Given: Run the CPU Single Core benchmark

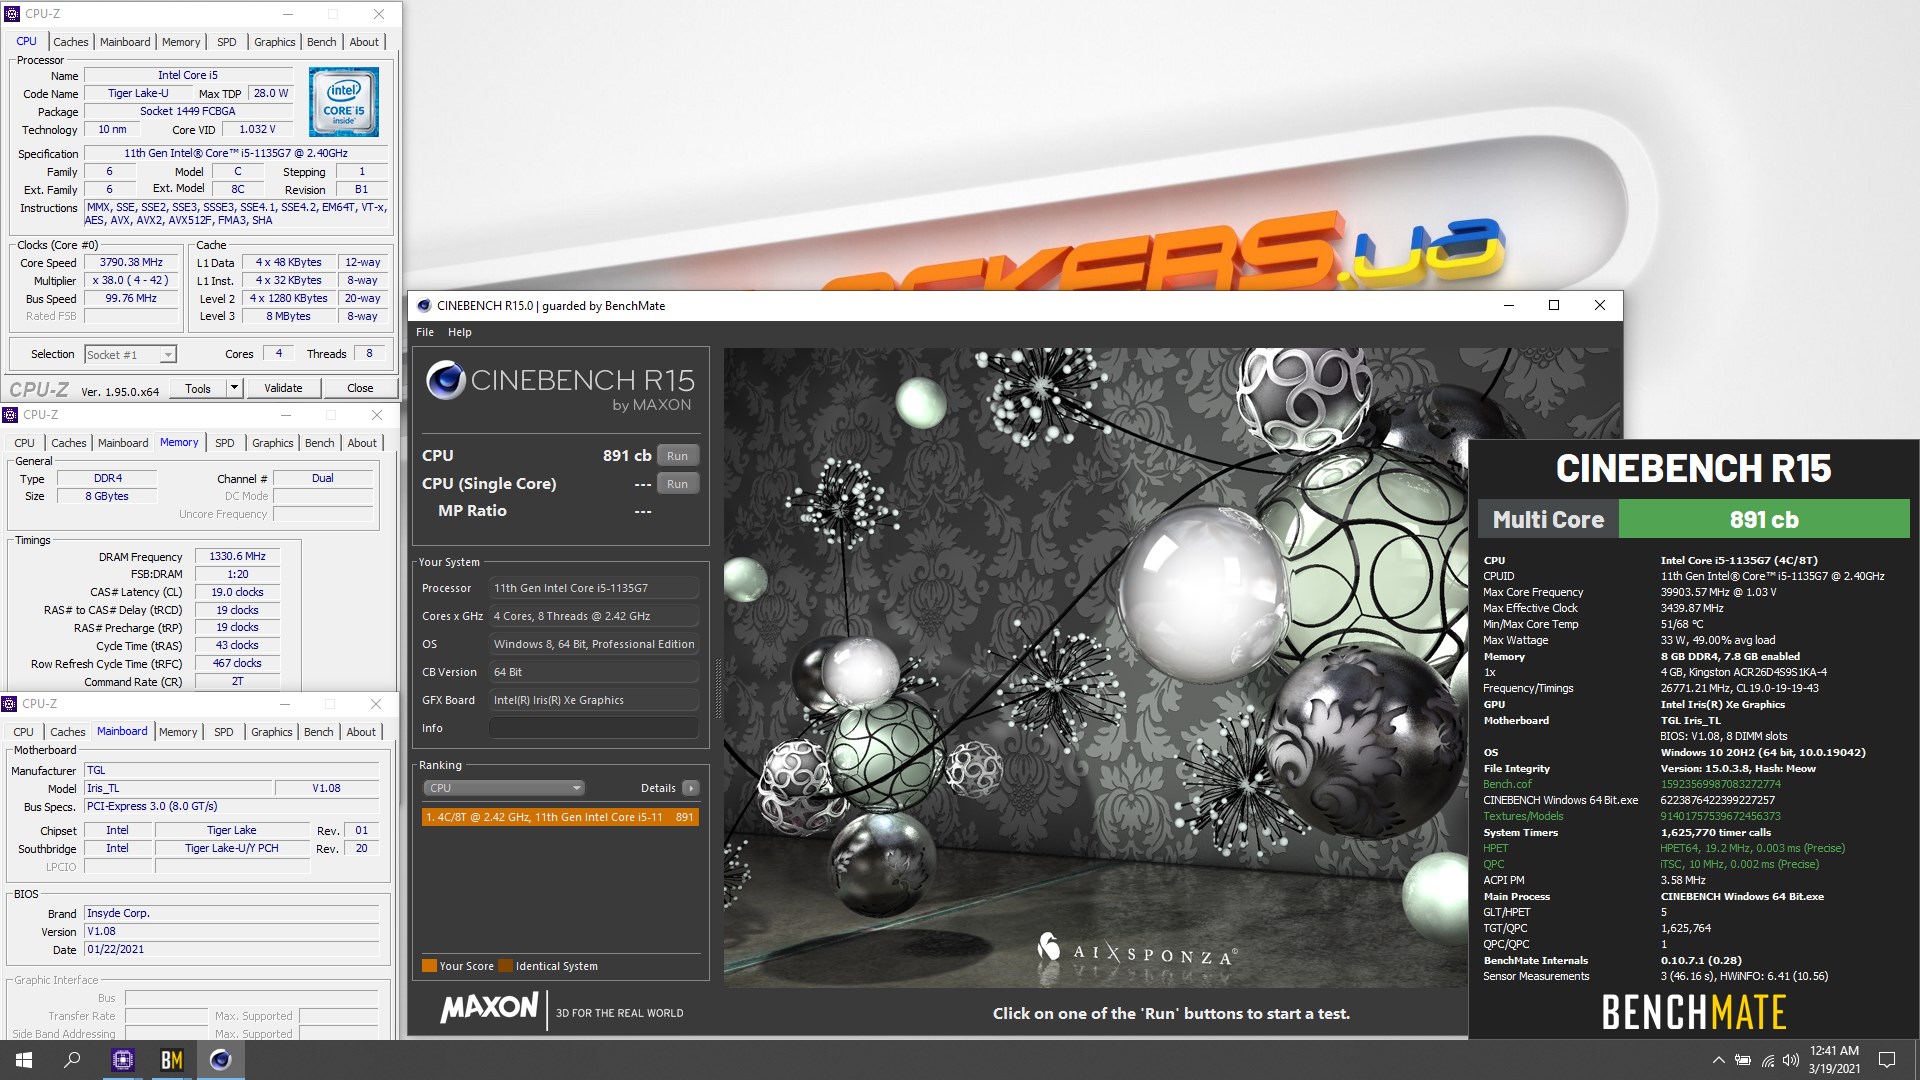Looking at the screenshot, I should (678, 484).
